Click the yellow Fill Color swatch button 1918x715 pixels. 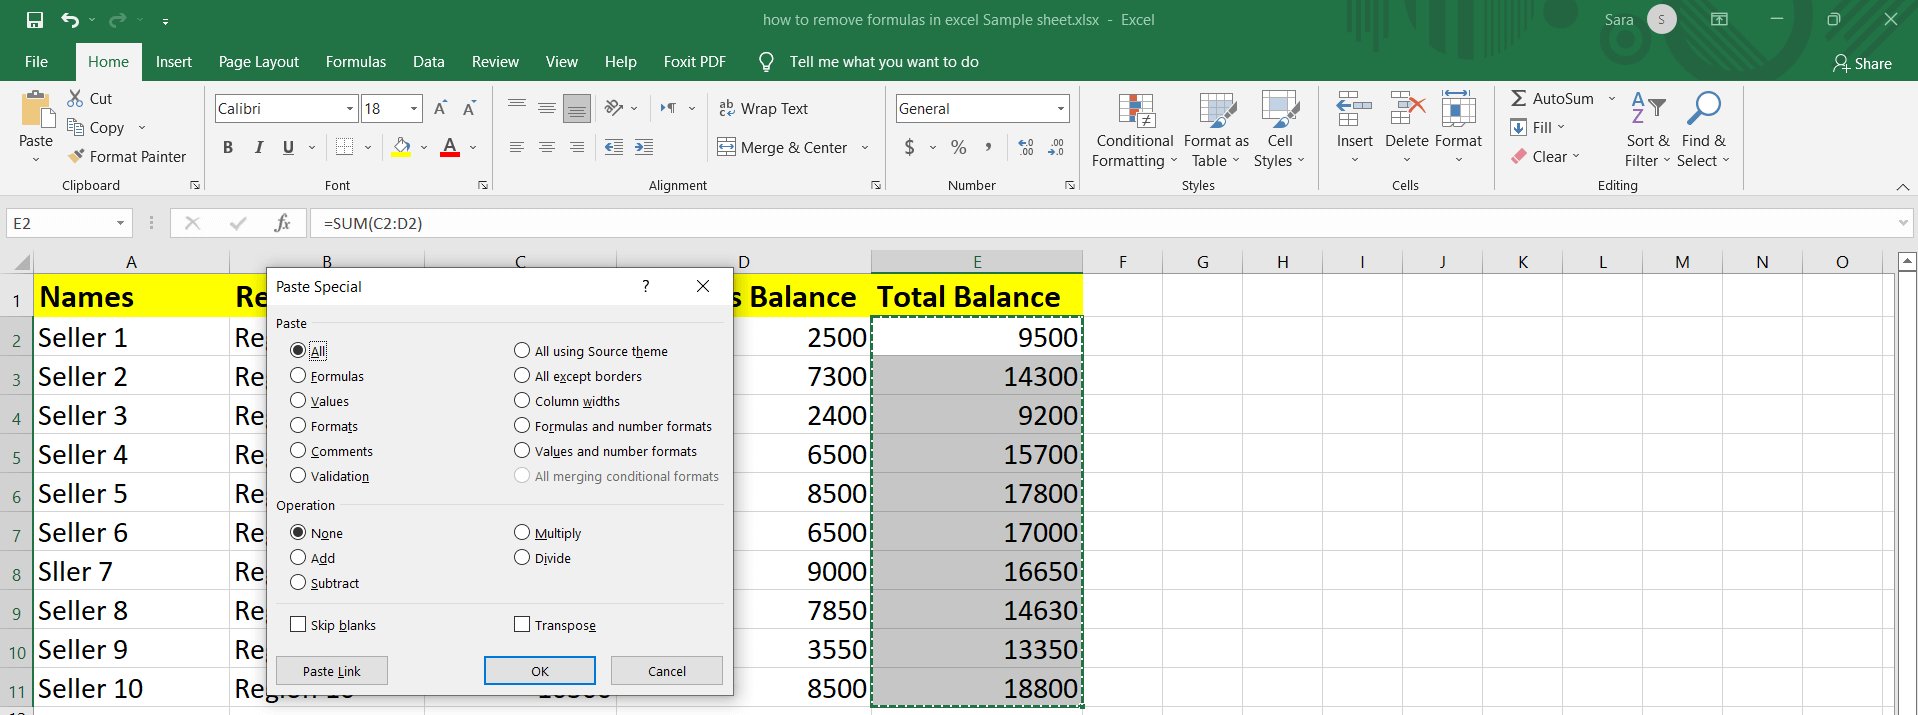tap(402, 147)
